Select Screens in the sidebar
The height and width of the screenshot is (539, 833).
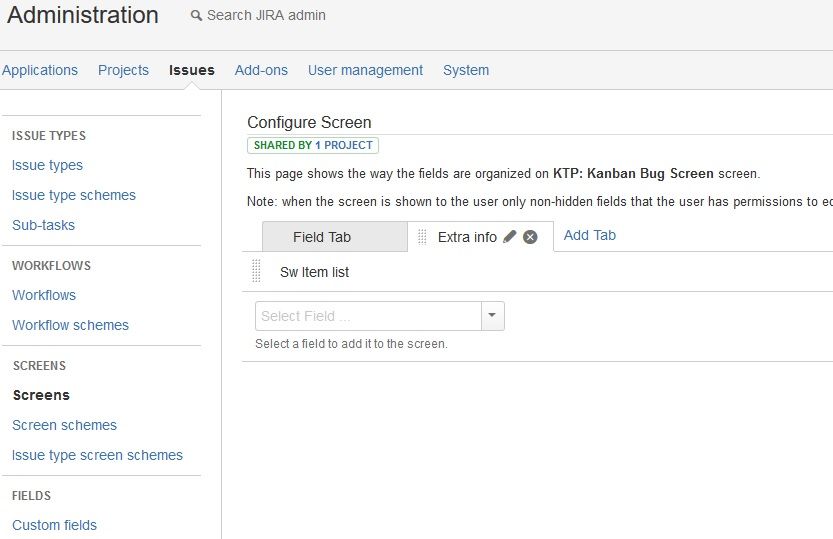pos(41,395)
